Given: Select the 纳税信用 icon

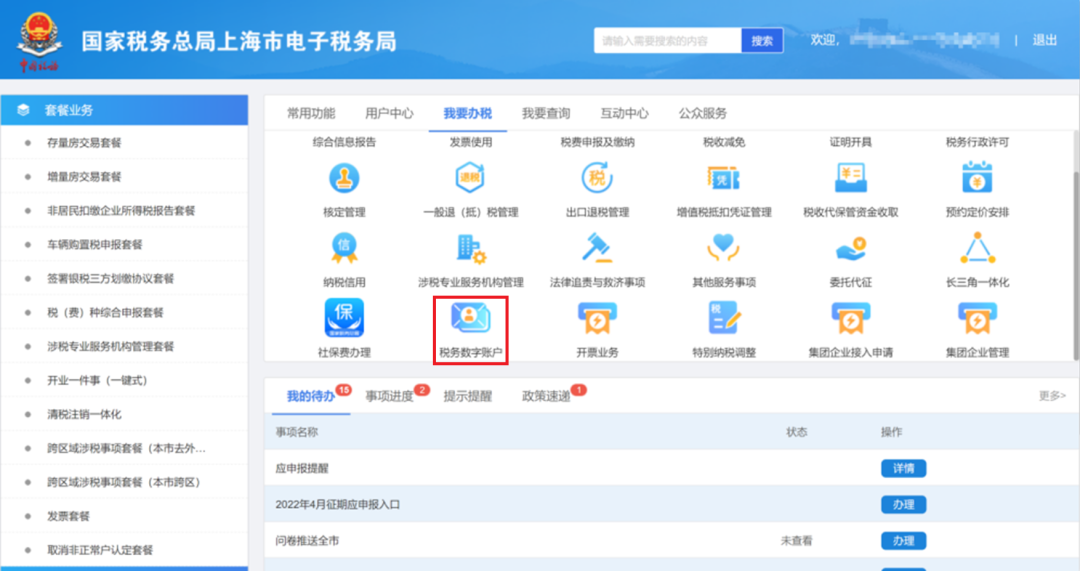Looking at the screenshot, I should [344, 248].
